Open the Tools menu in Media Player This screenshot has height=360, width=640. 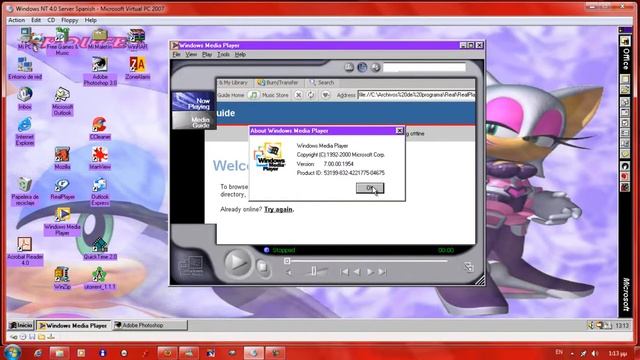point(223,54)
